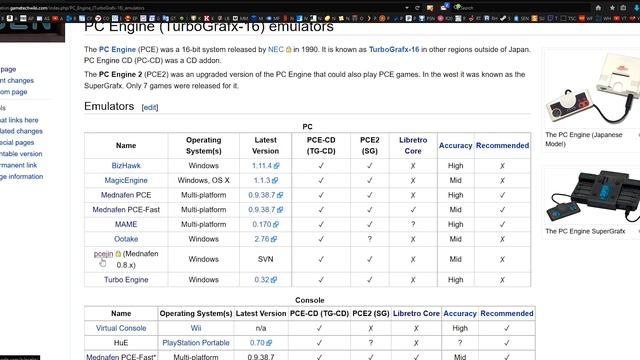Click the browser home icon
Viewport: 640px width, 360px height.
tap(598, 8)
